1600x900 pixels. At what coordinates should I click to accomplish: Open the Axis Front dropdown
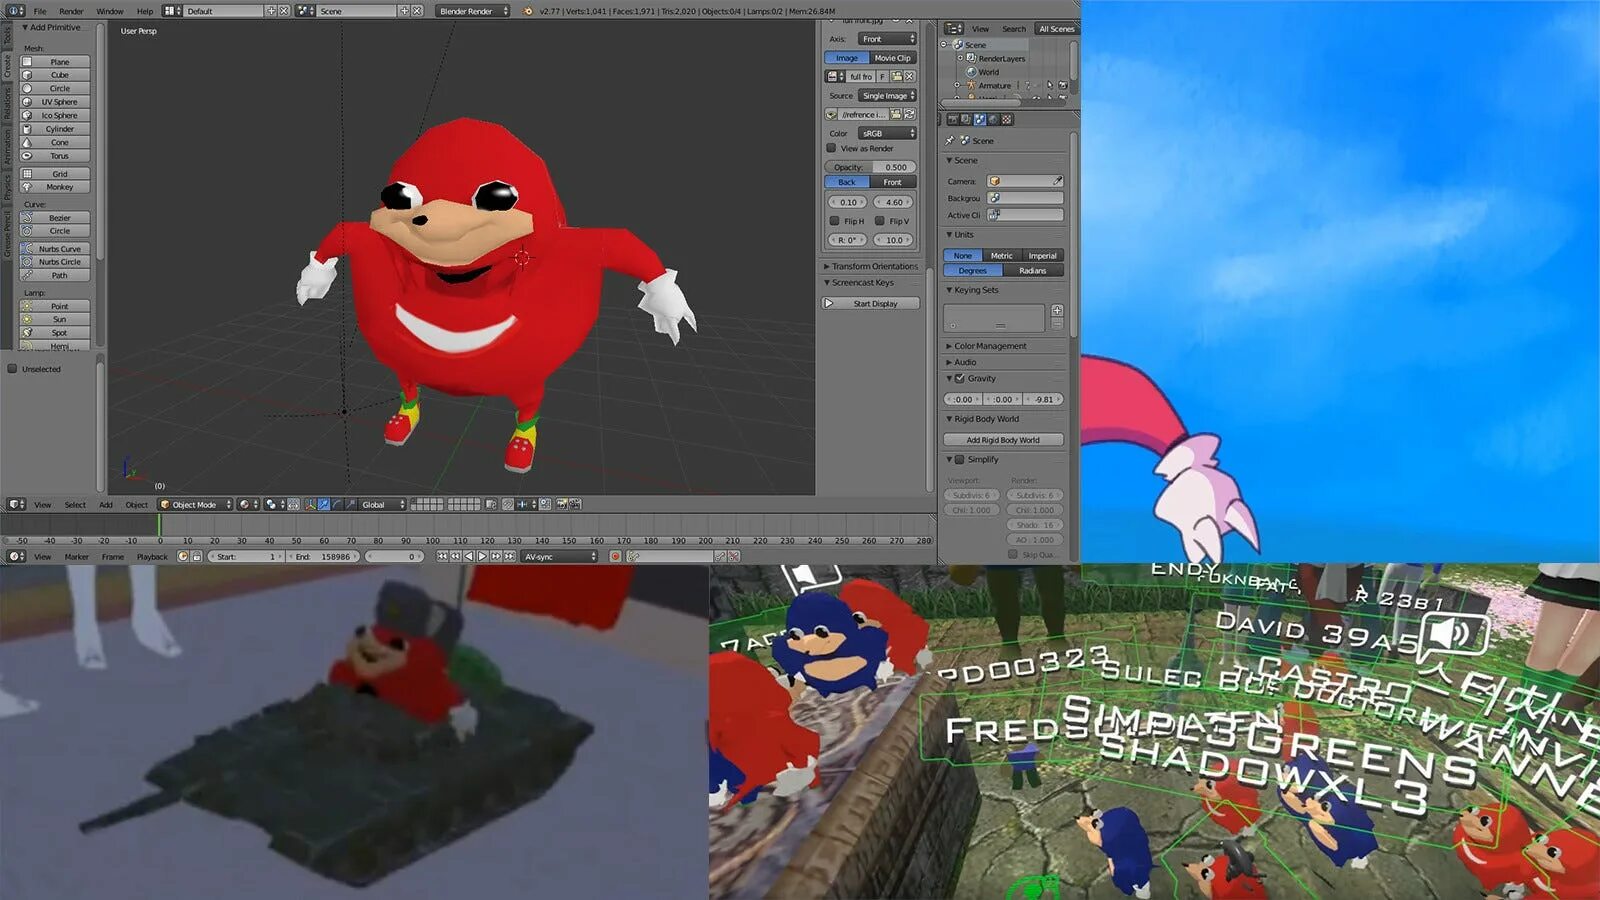click(887, 39)
